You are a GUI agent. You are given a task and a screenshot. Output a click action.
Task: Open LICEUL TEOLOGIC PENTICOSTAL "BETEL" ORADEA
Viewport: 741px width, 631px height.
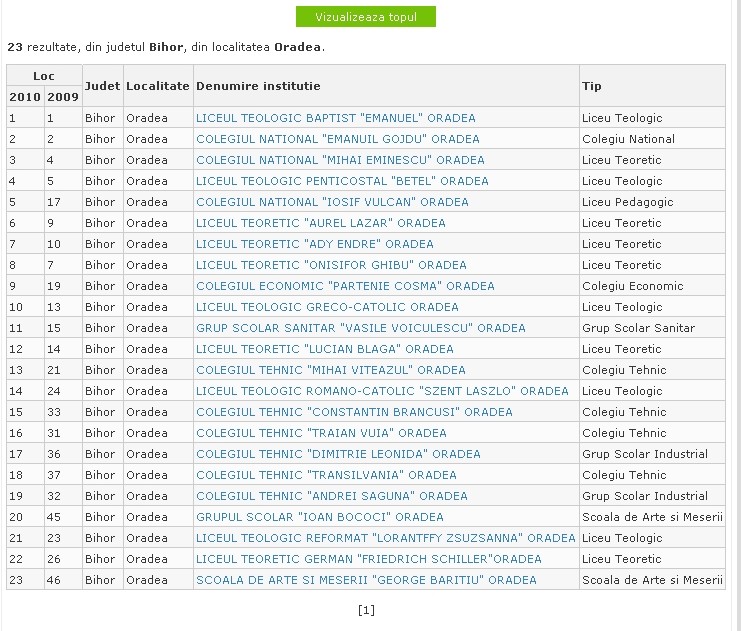click(x=342, y=181)
